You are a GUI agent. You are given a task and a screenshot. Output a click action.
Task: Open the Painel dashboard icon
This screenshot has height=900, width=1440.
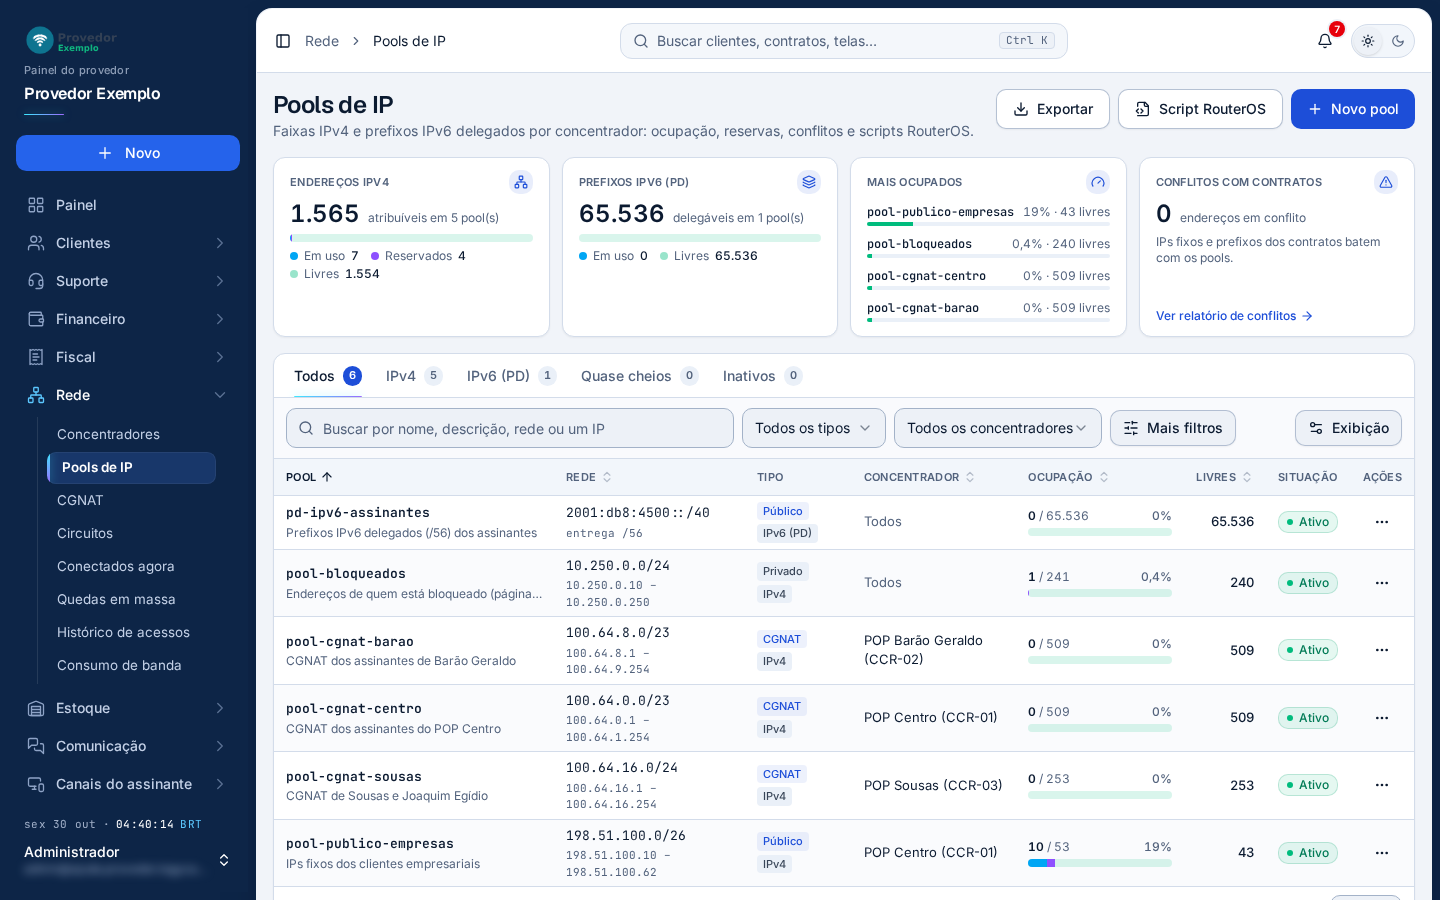[36, 205]
